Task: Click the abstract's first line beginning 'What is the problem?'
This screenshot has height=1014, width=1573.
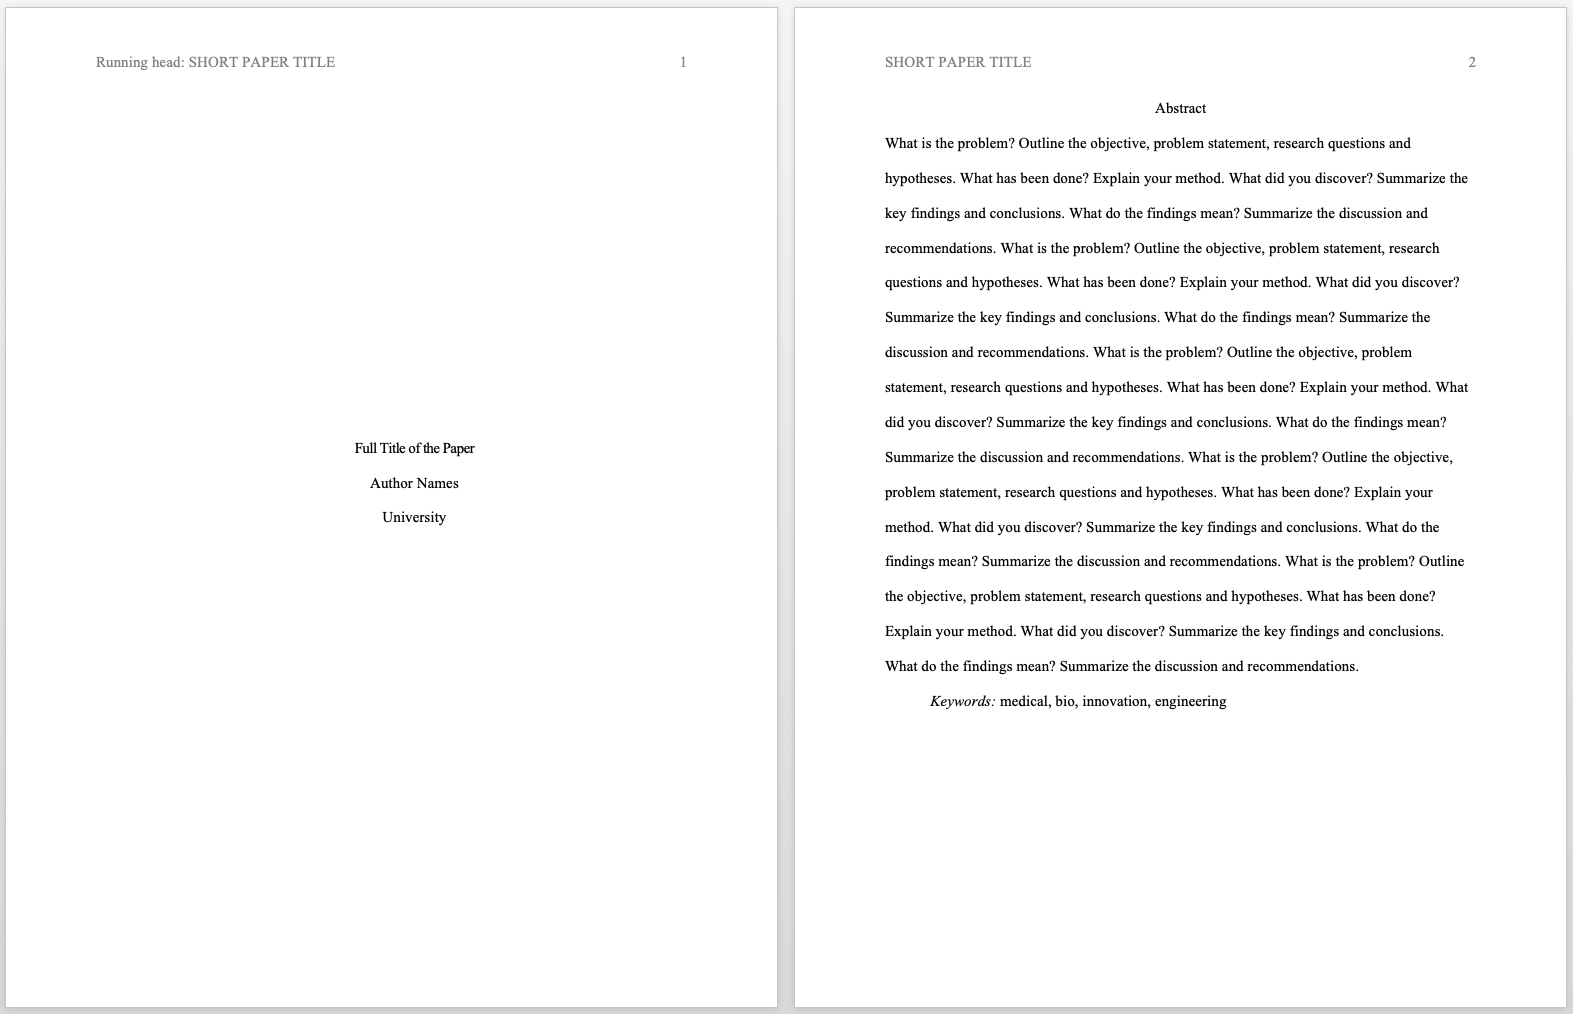Action: 1148,143
